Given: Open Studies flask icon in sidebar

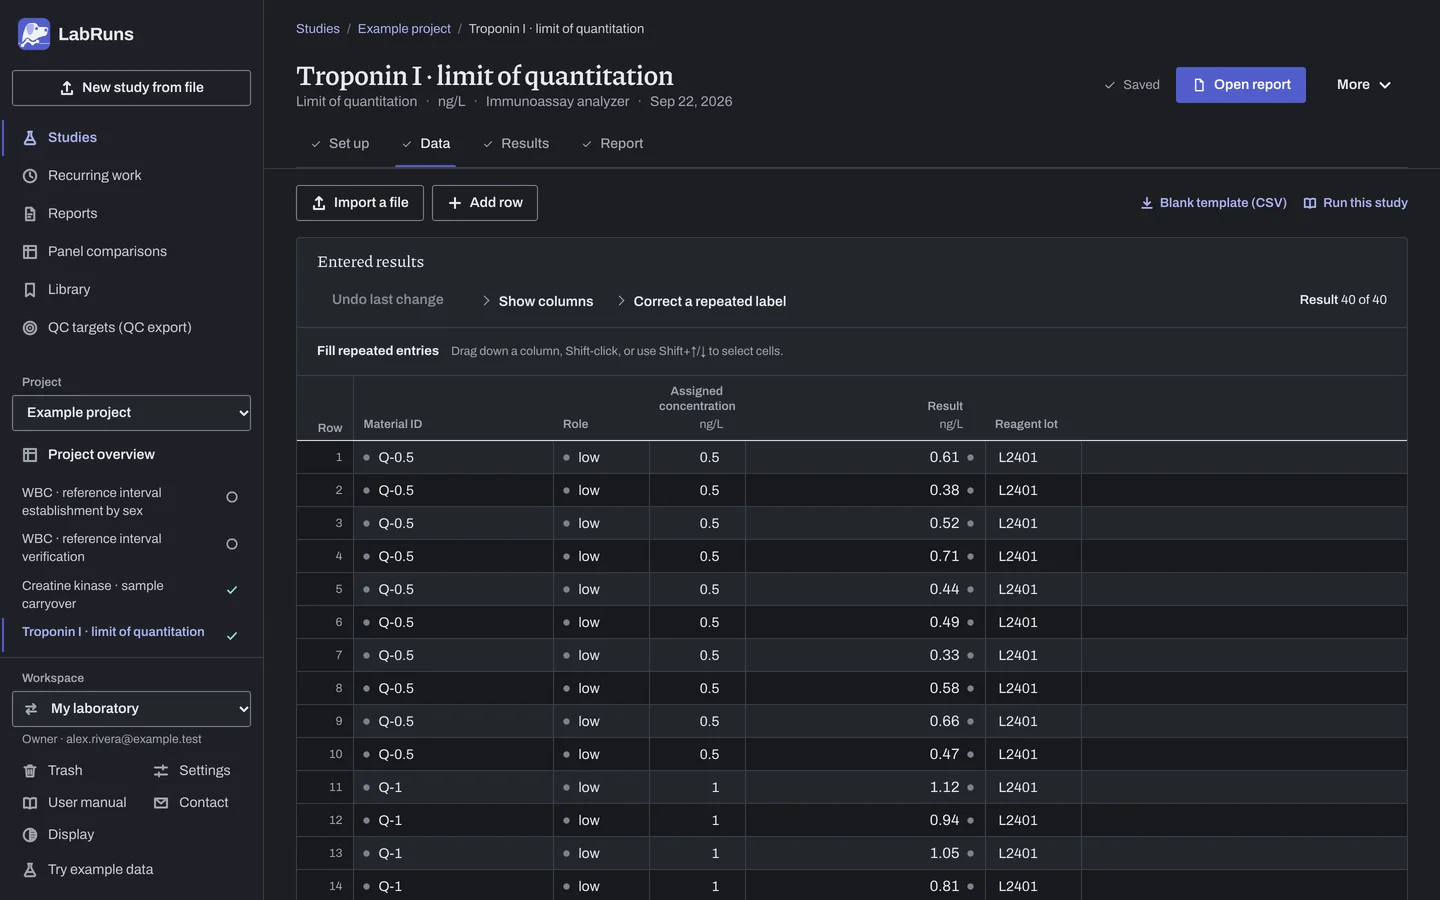Looking at the screenshot, I should 30,138.
